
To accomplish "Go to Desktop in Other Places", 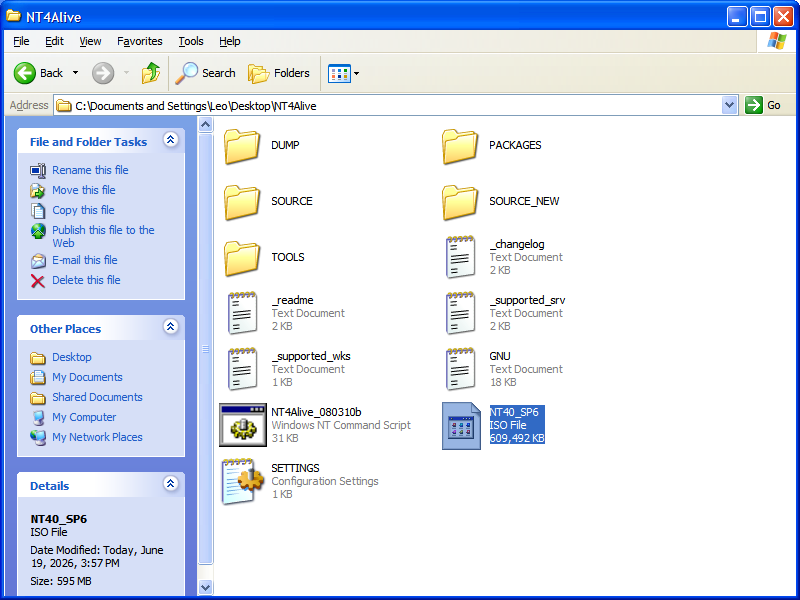I will click(71, 357).
